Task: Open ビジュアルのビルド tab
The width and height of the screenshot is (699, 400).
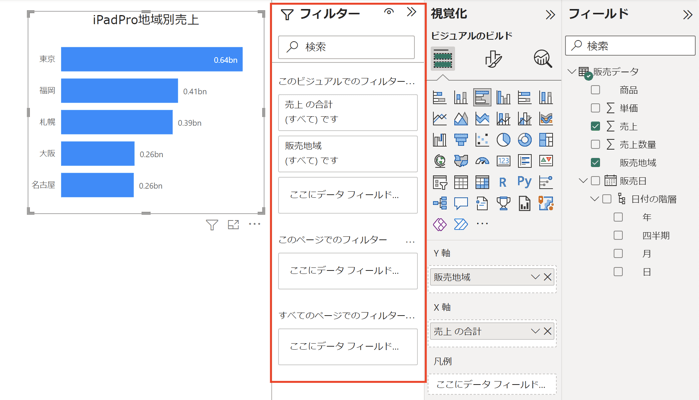Action: tap(442, 58)
